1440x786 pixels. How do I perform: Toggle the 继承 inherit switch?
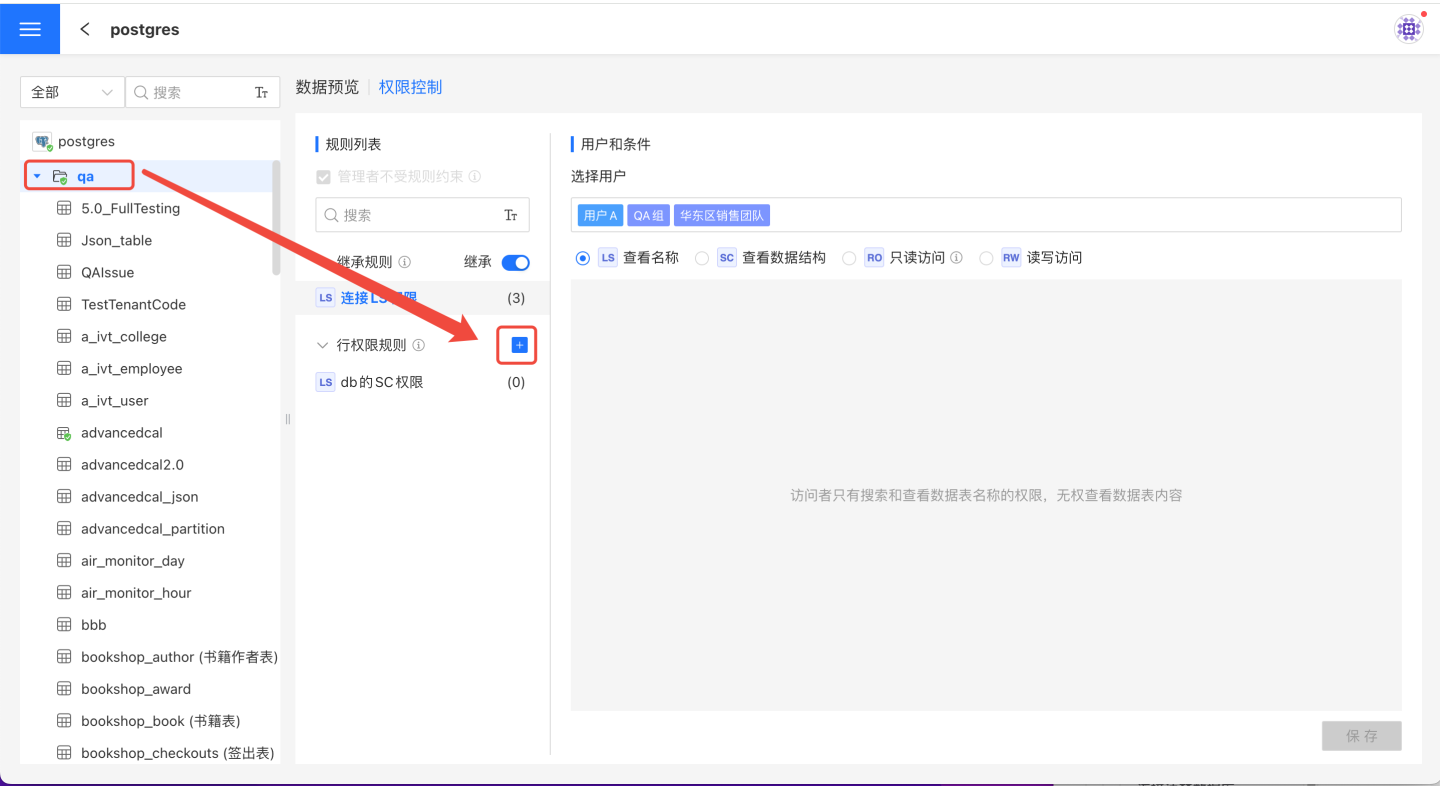pos(515,262)
